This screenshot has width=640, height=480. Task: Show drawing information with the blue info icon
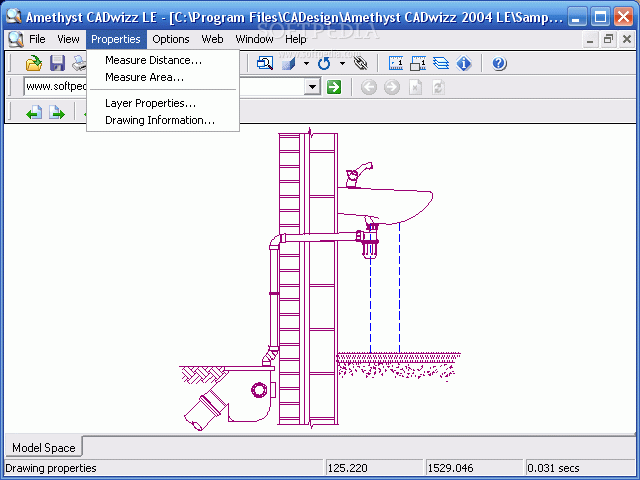[464, 63]
